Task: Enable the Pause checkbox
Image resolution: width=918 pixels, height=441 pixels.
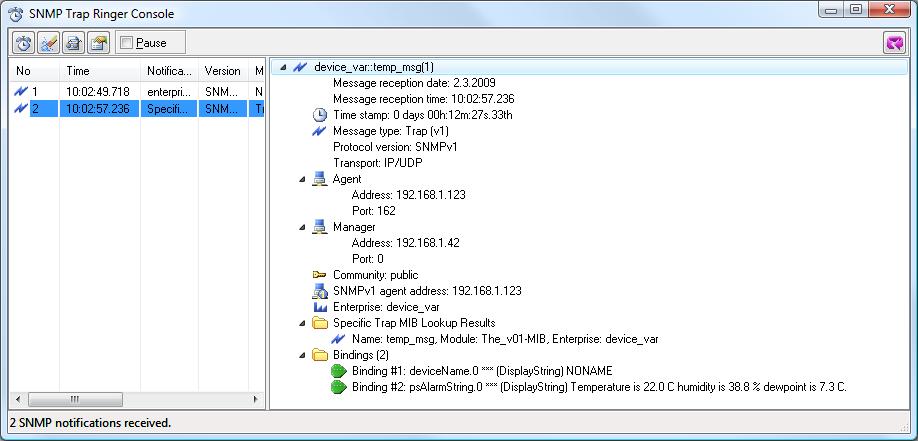Action: 126,43
